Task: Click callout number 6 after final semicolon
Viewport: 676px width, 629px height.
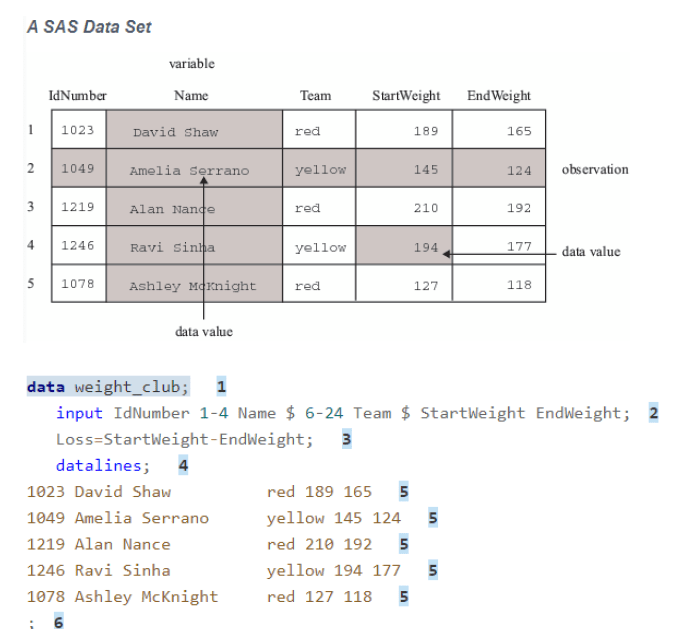Action: pyautogui.click(x=58, y=622)
